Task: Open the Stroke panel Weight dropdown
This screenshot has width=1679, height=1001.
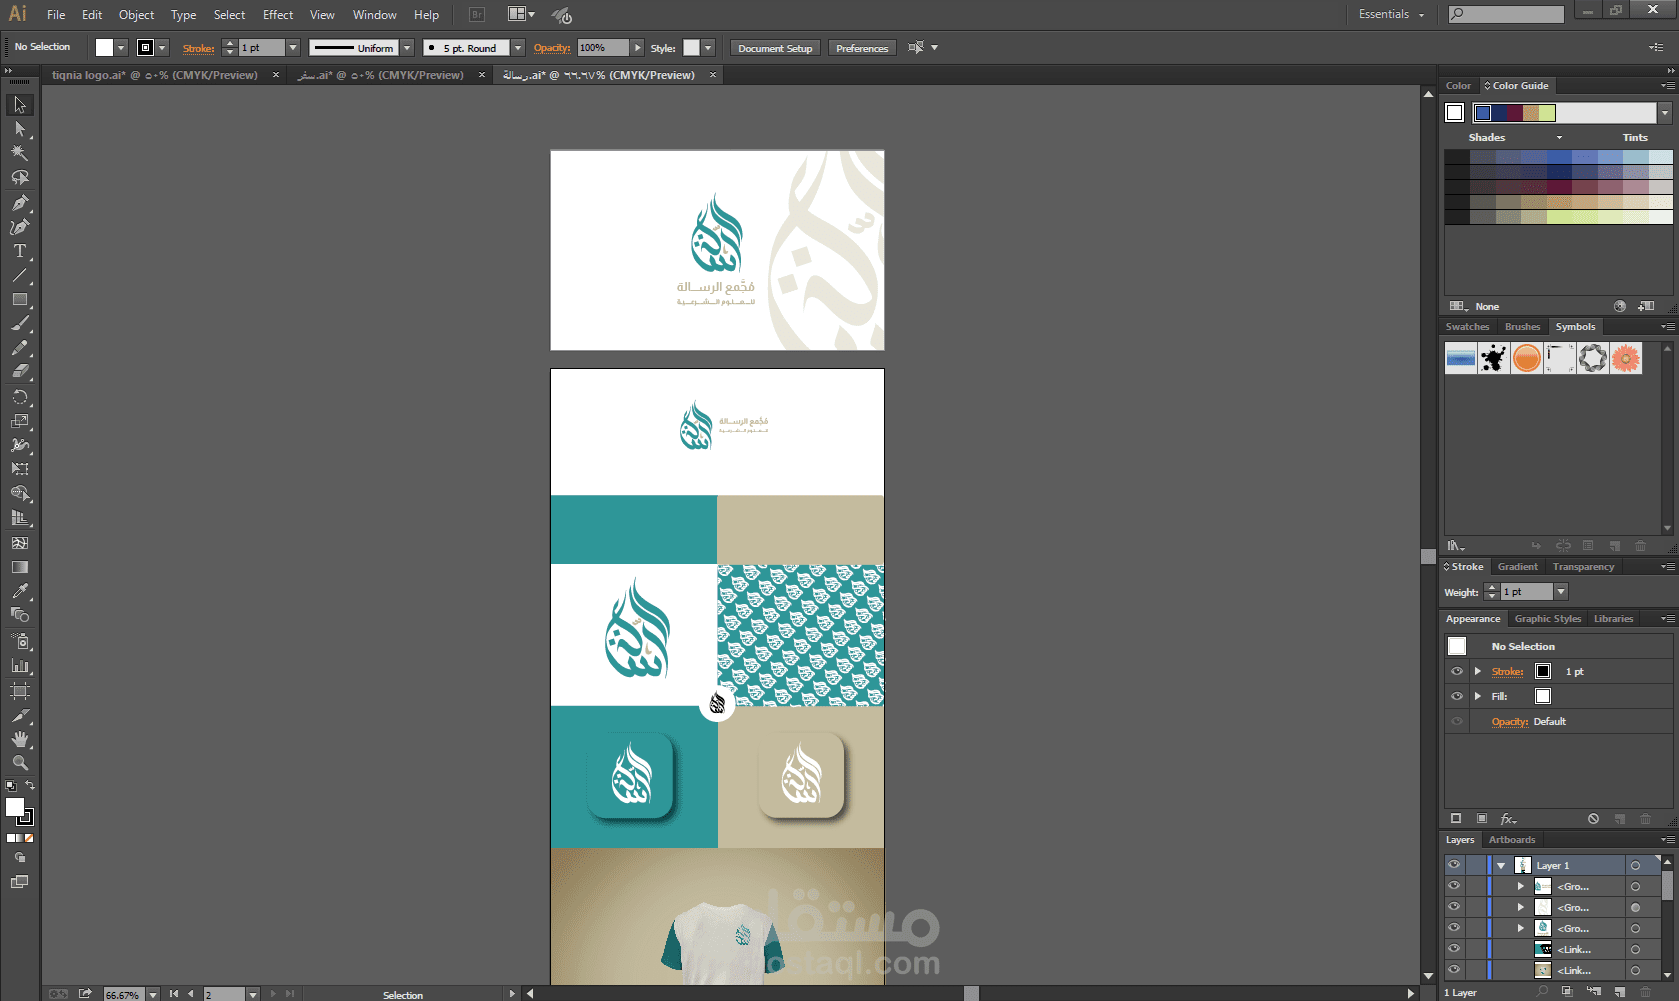Action: coord(1561,592)
